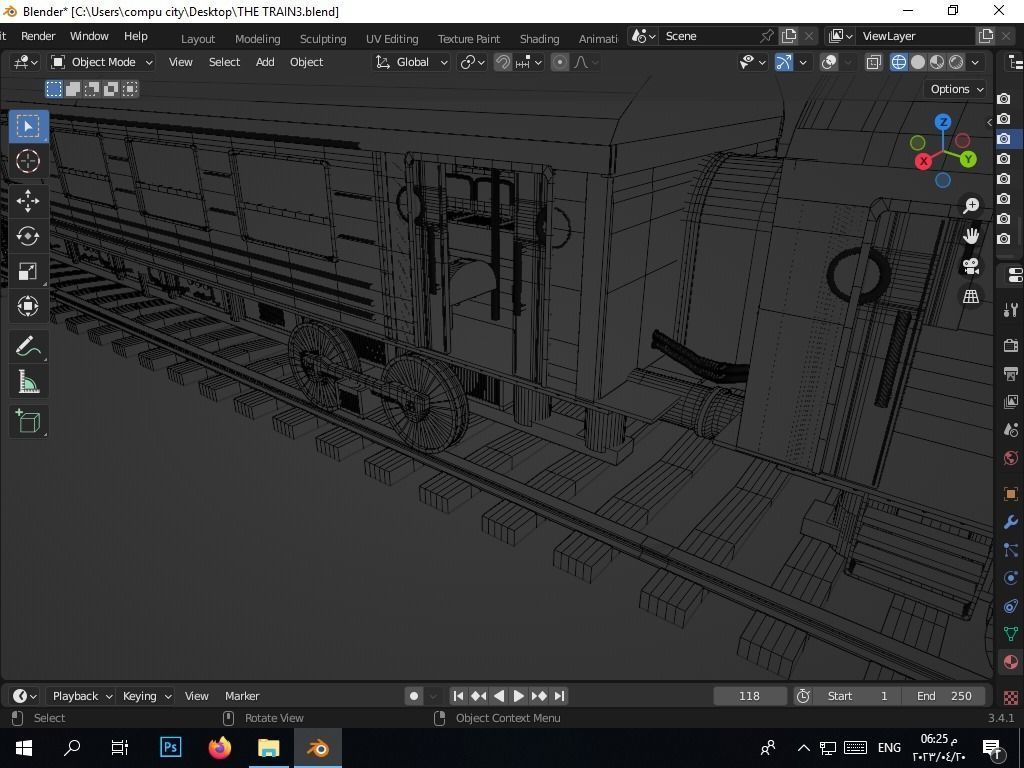1024x768 pixels.
Task: Open the Render menu
Action: coord(38,36)
